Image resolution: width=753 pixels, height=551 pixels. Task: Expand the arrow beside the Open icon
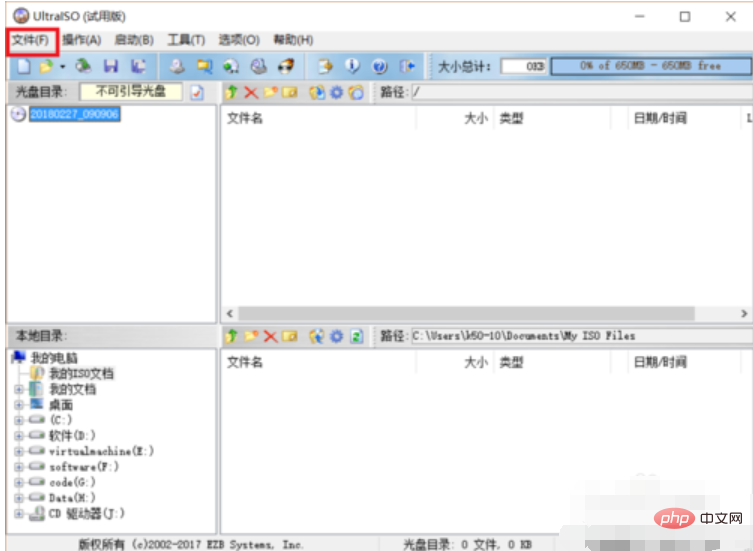coord(62,66)
